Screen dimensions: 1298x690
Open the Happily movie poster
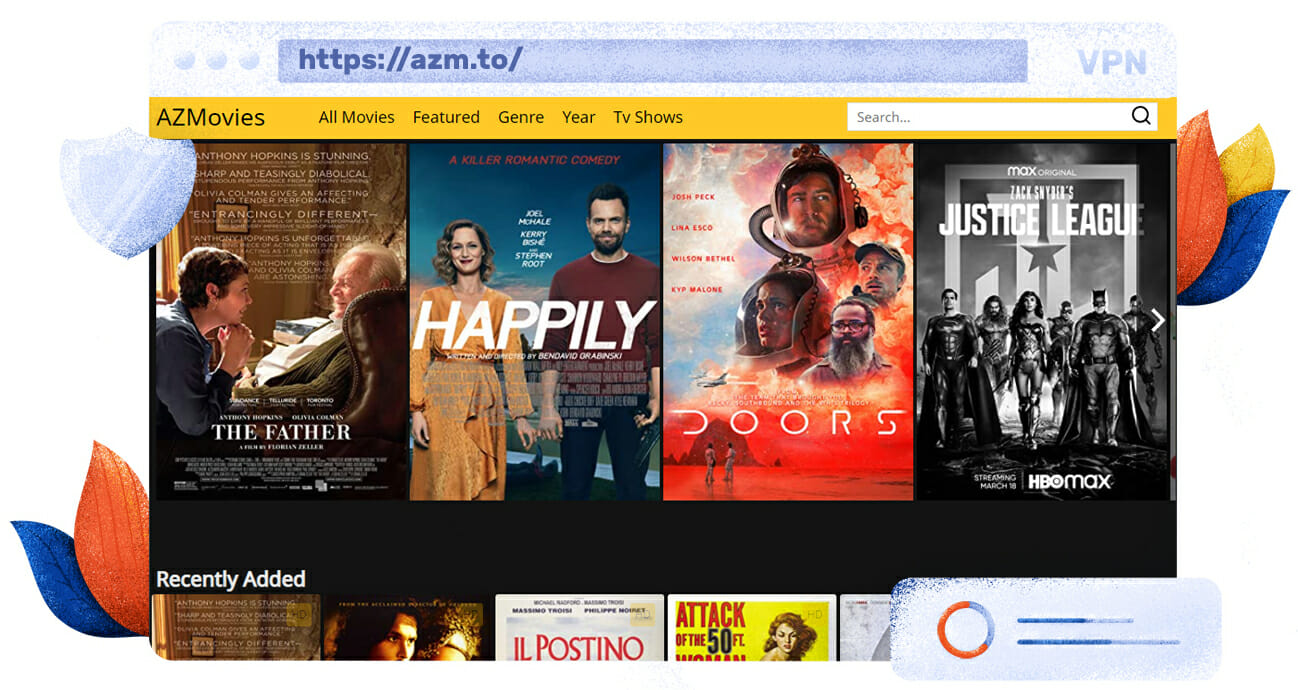tap(535, 321)
